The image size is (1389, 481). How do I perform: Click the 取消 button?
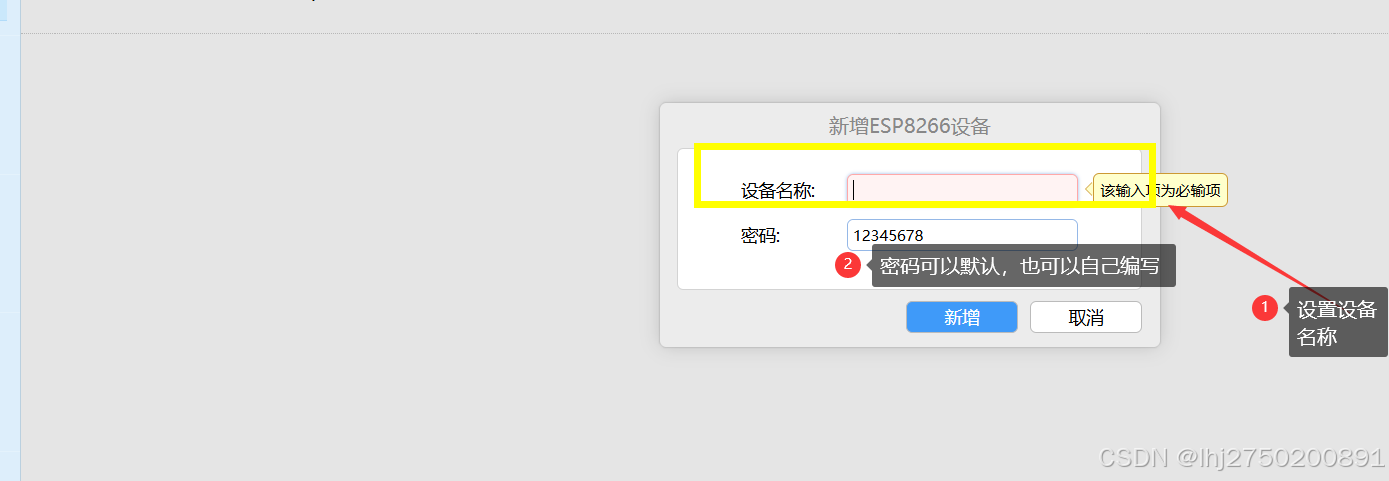1086,317
